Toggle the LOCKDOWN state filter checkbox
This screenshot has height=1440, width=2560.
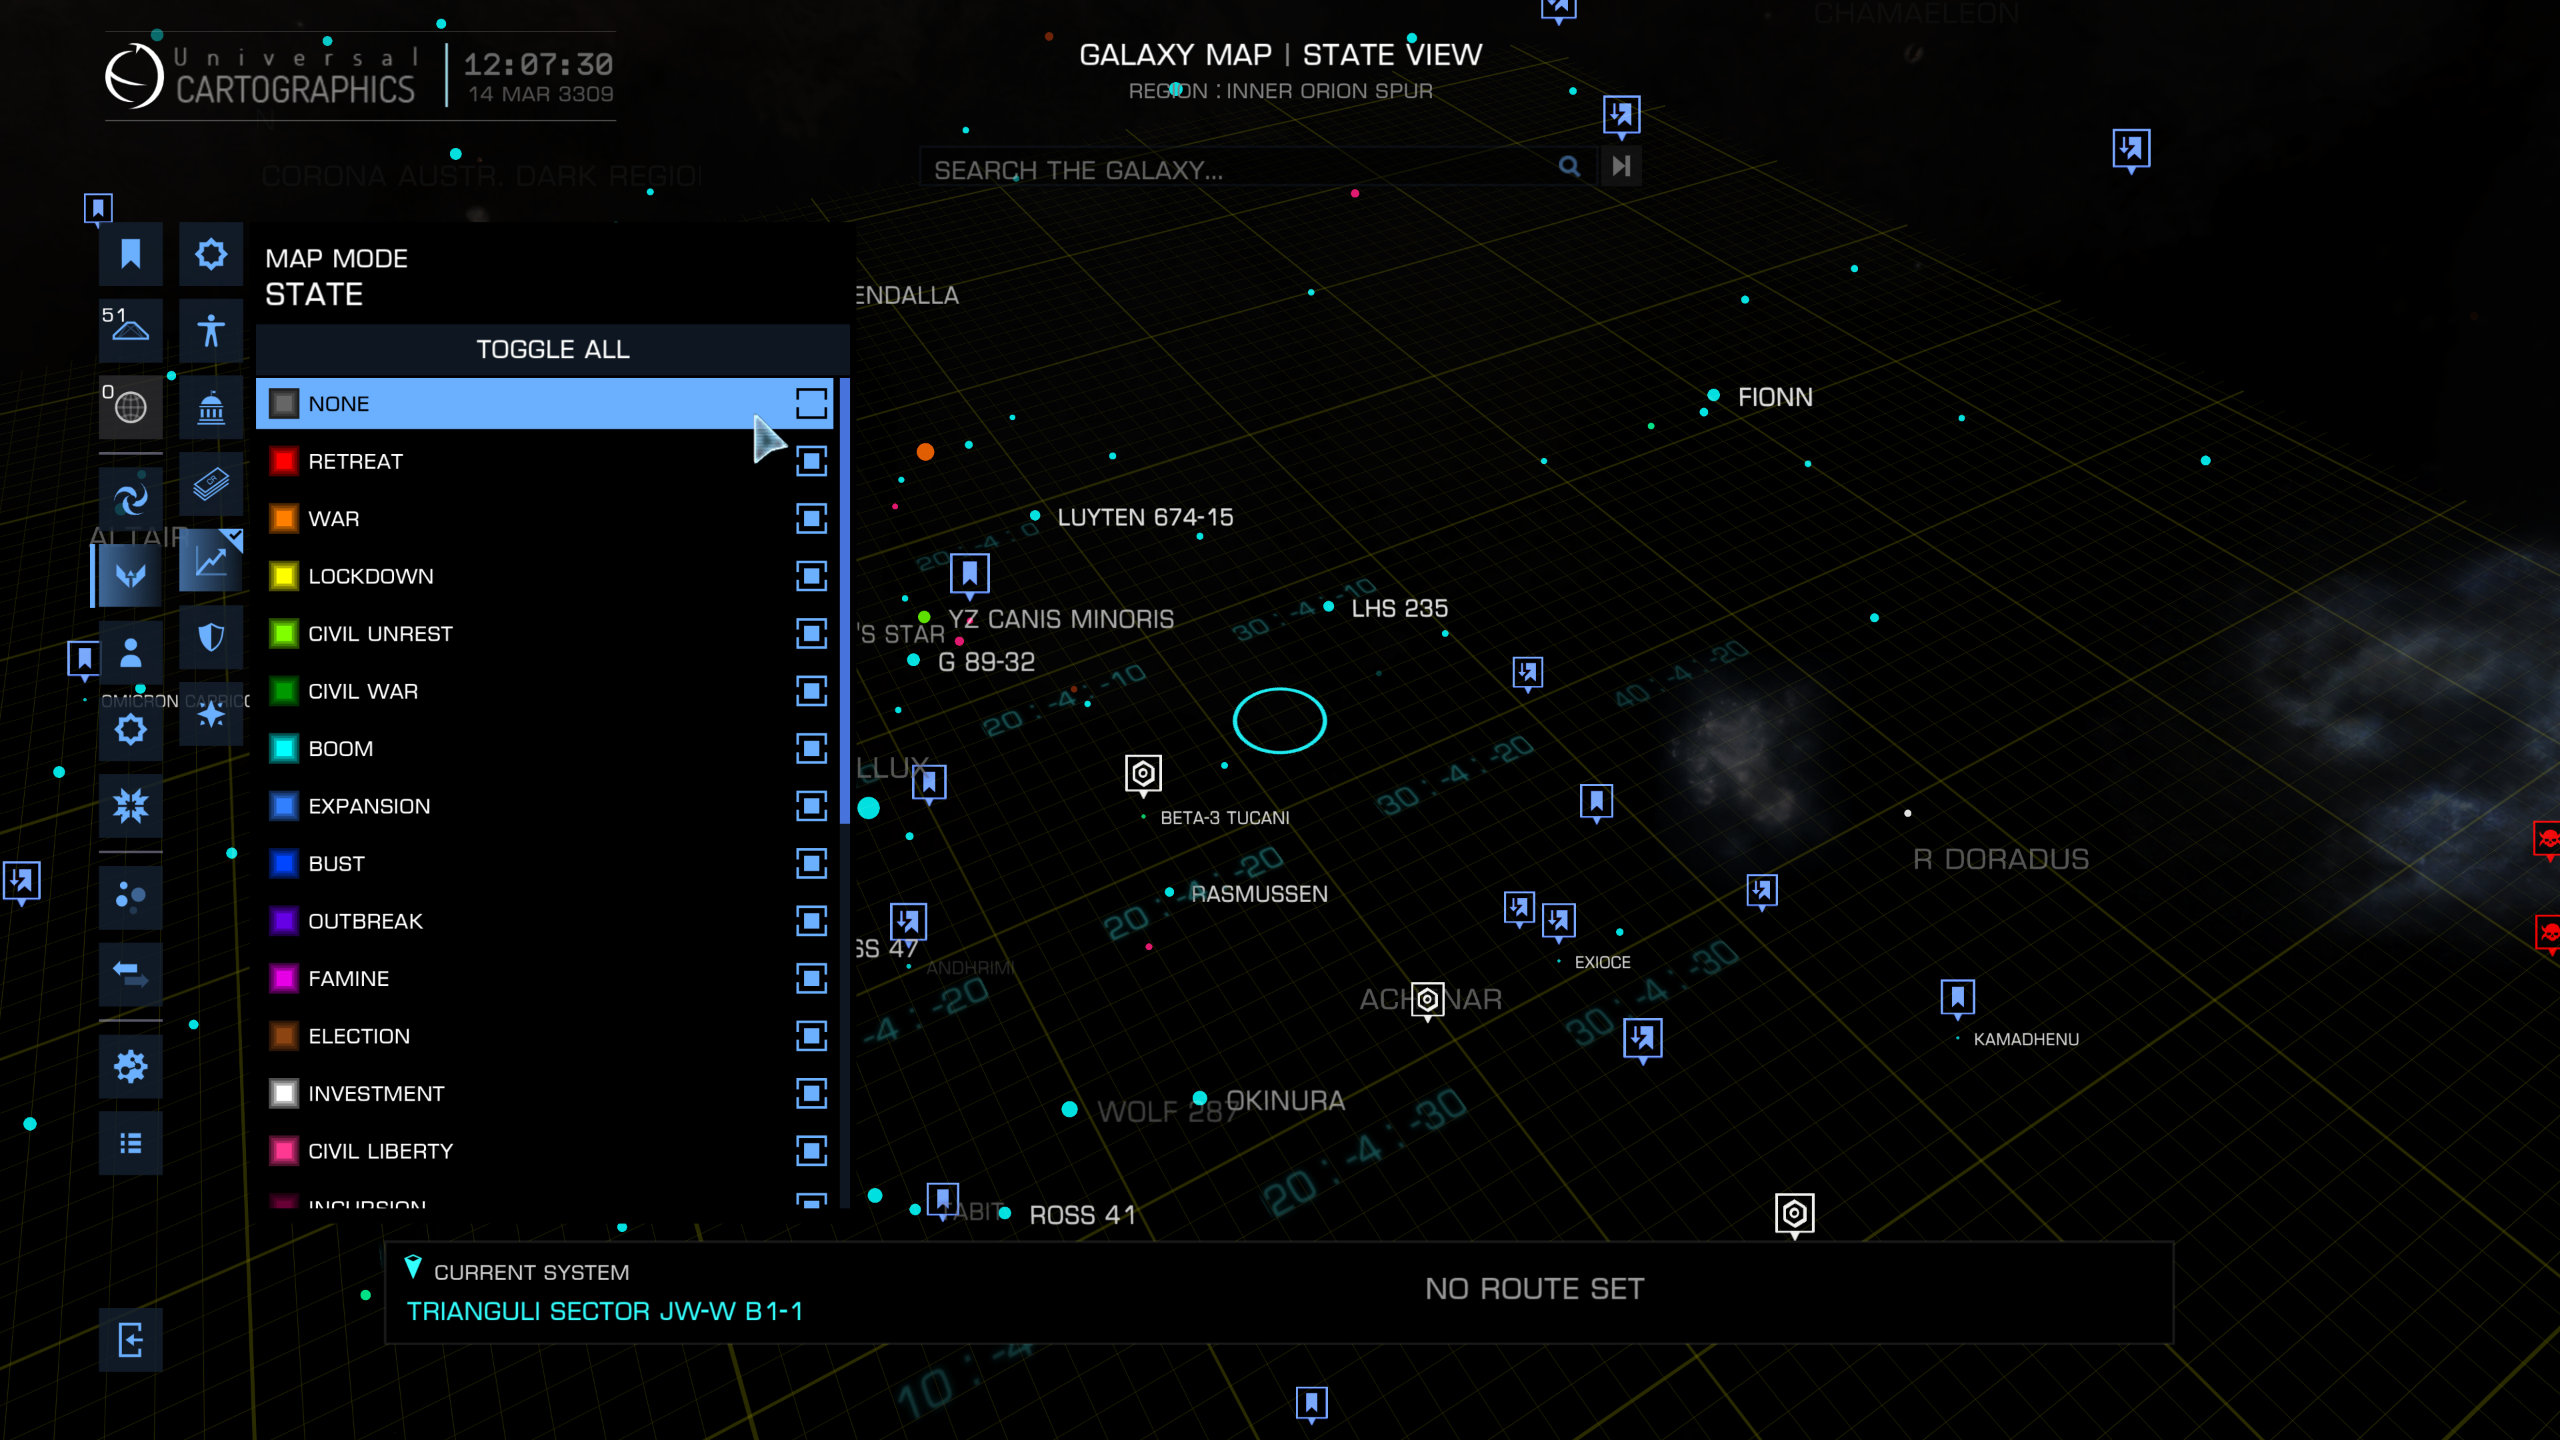click(811, 576)
